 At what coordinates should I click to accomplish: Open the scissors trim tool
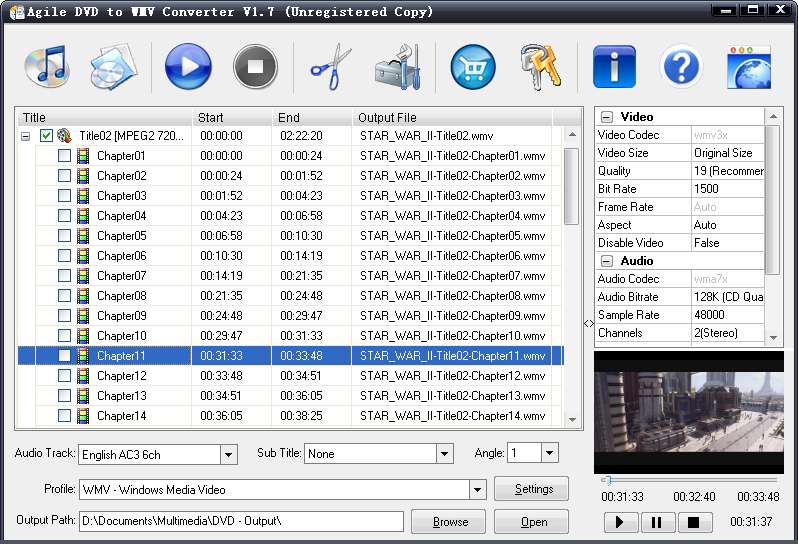pyautogui.click(x=331, y=67)
